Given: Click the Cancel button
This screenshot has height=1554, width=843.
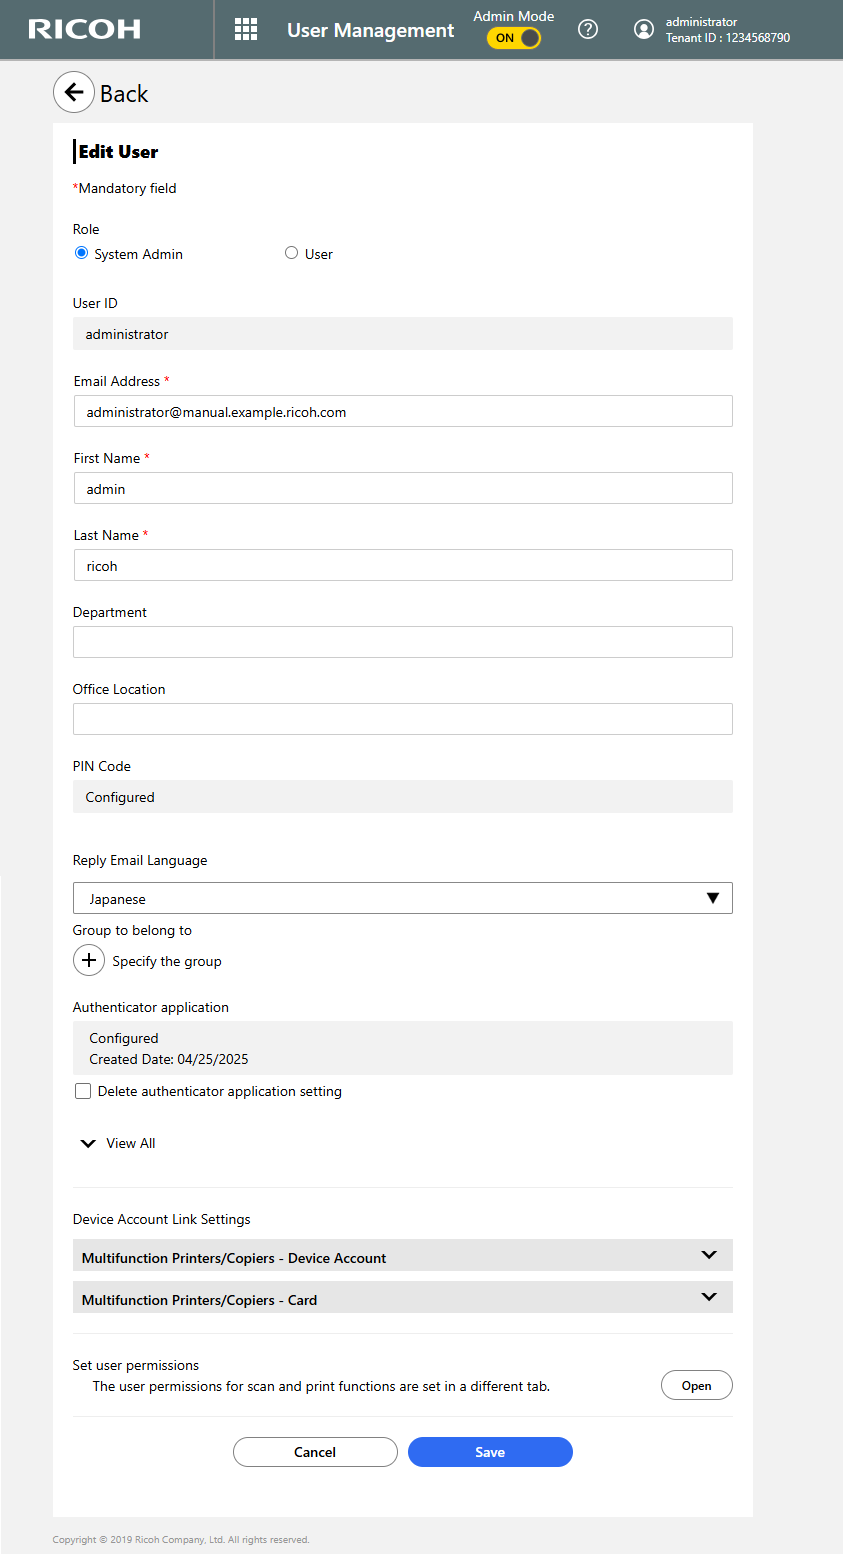Looking at the screenshot, I should point(315,1452).
